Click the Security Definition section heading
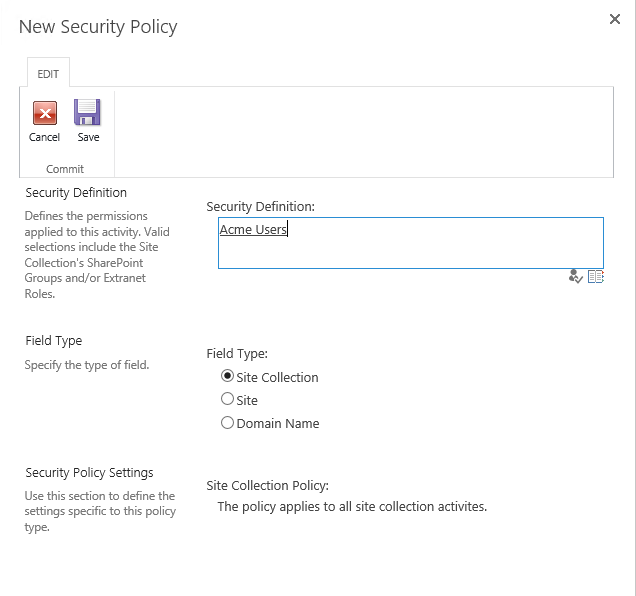636x596 pixels. click(76, 192)
